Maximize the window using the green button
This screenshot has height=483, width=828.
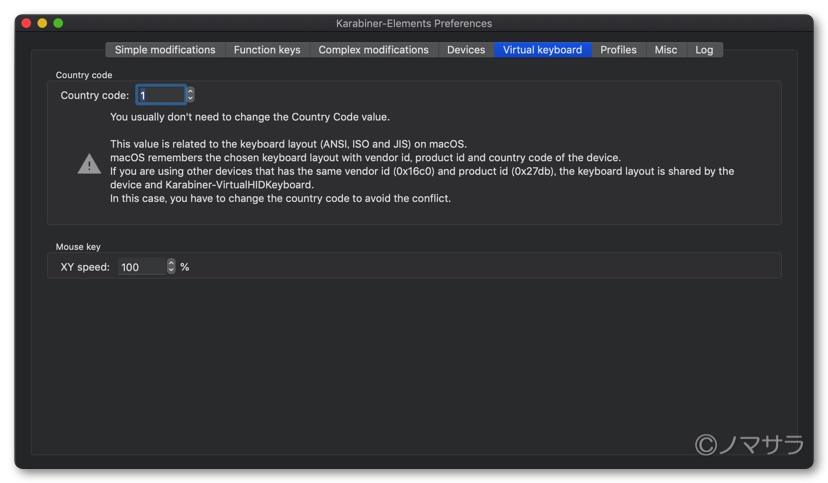[58, 23]
